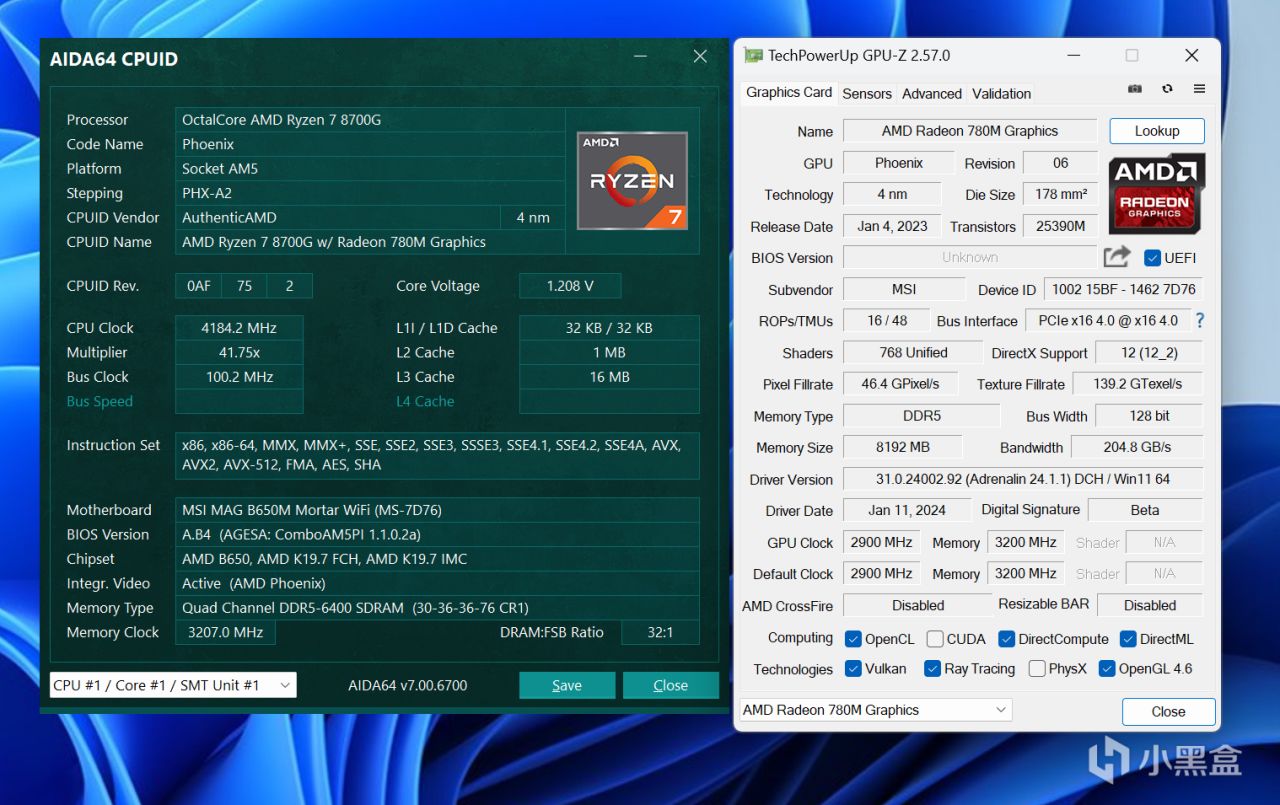Viewport: 1280px width, 805px height.
Task: Click the Release Date field
Action: [x=892, y=226]
